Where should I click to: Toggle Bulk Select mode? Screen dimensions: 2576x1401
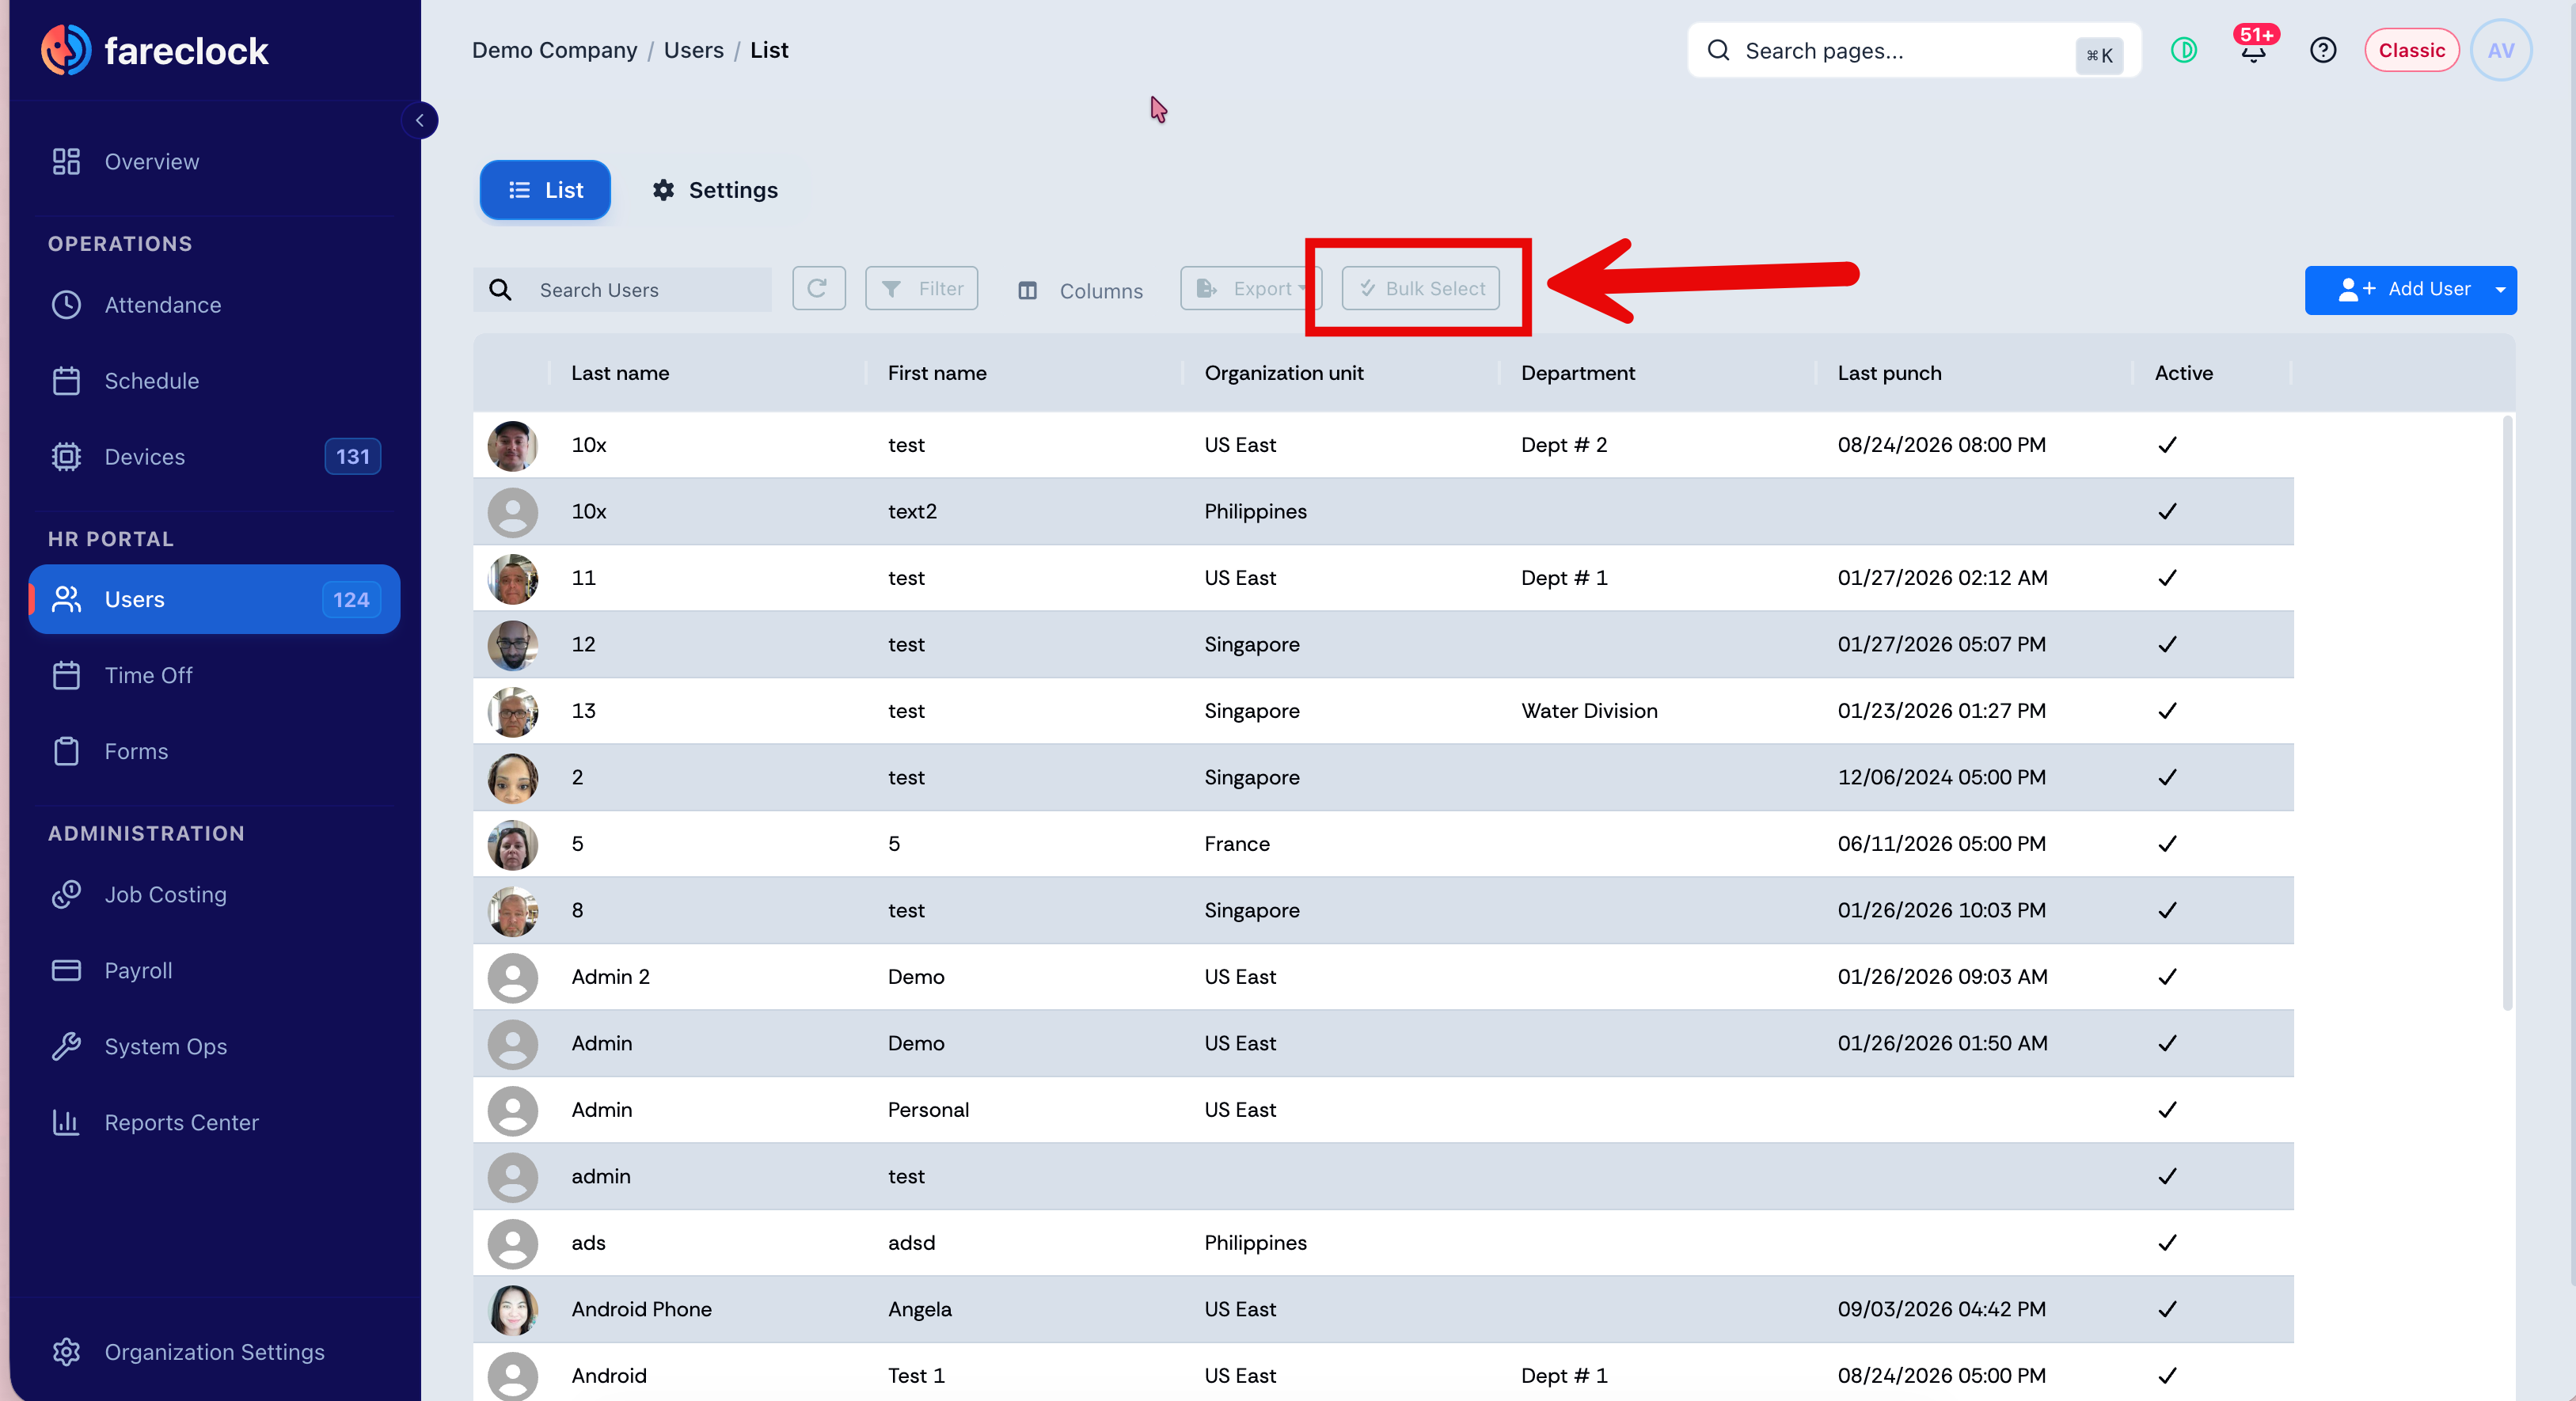click(x=1420, y=289)
